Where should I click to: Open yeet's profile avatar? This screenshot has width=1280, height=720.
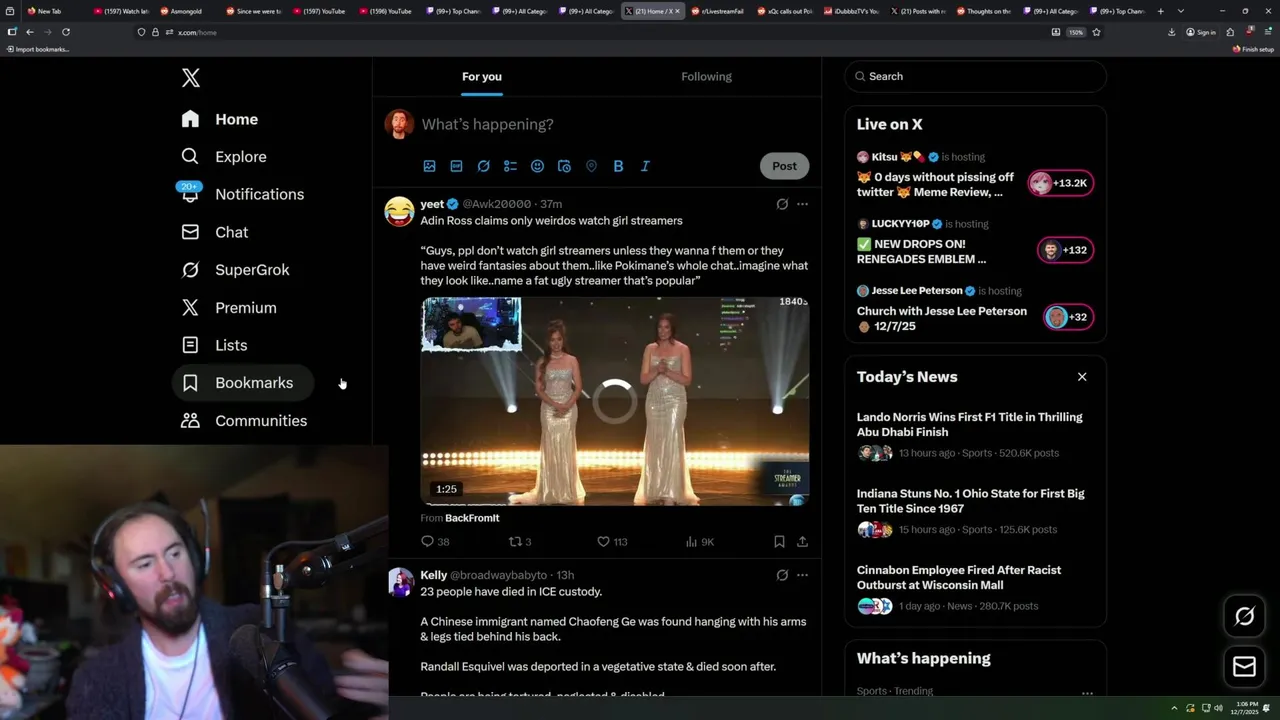[399, 211]
